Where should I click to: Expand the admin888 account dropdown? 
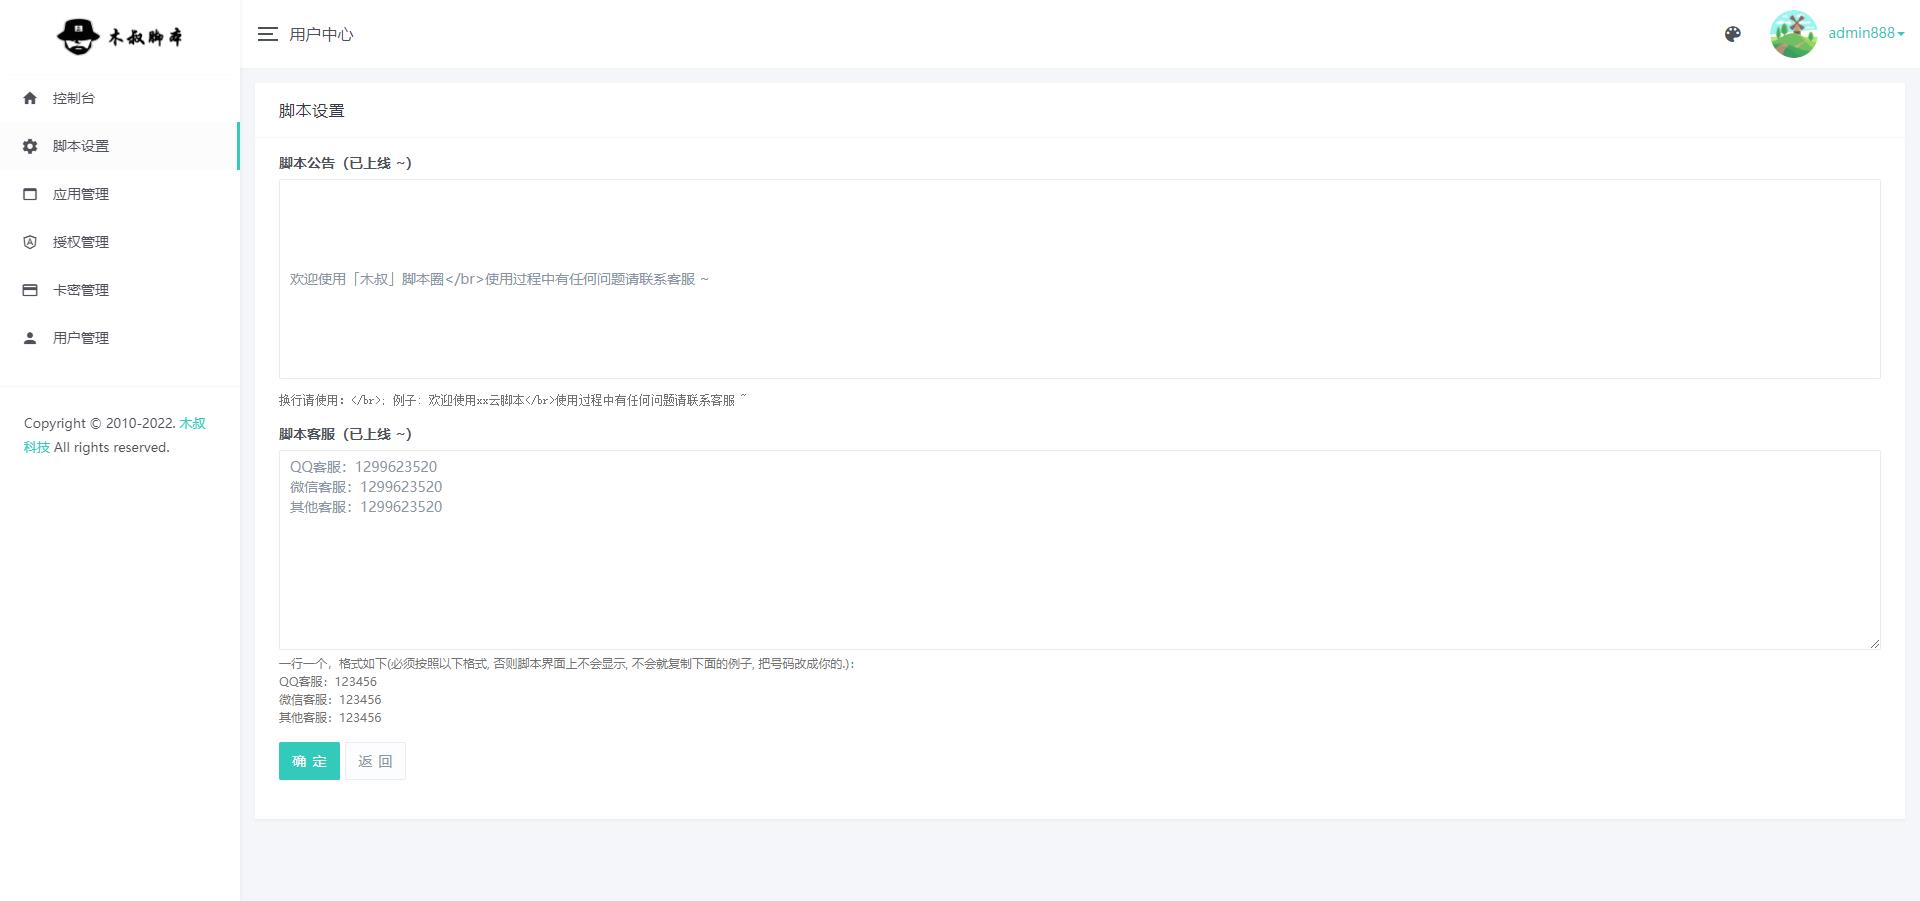tap(1866, 33)
